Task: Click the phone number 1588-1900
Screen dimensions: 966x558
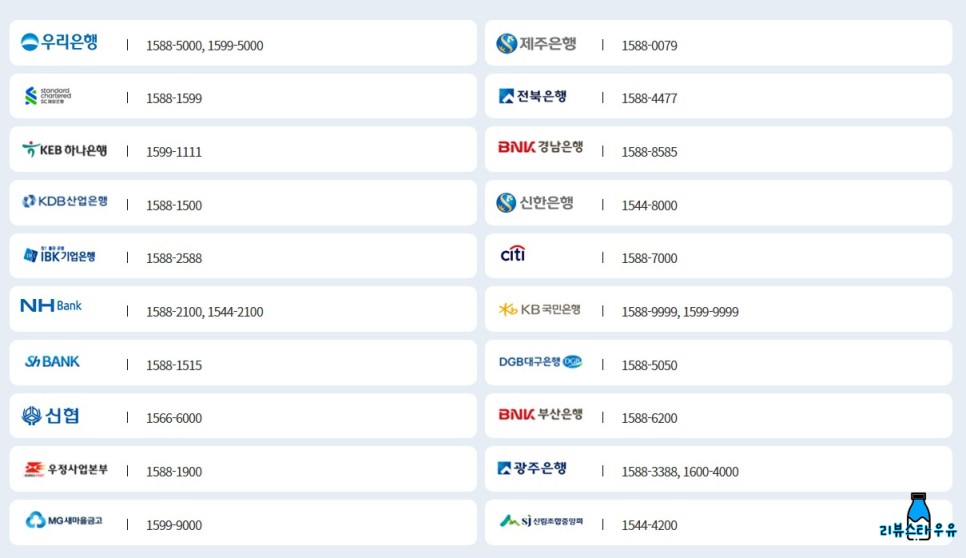Action: [x=174, y=472]
